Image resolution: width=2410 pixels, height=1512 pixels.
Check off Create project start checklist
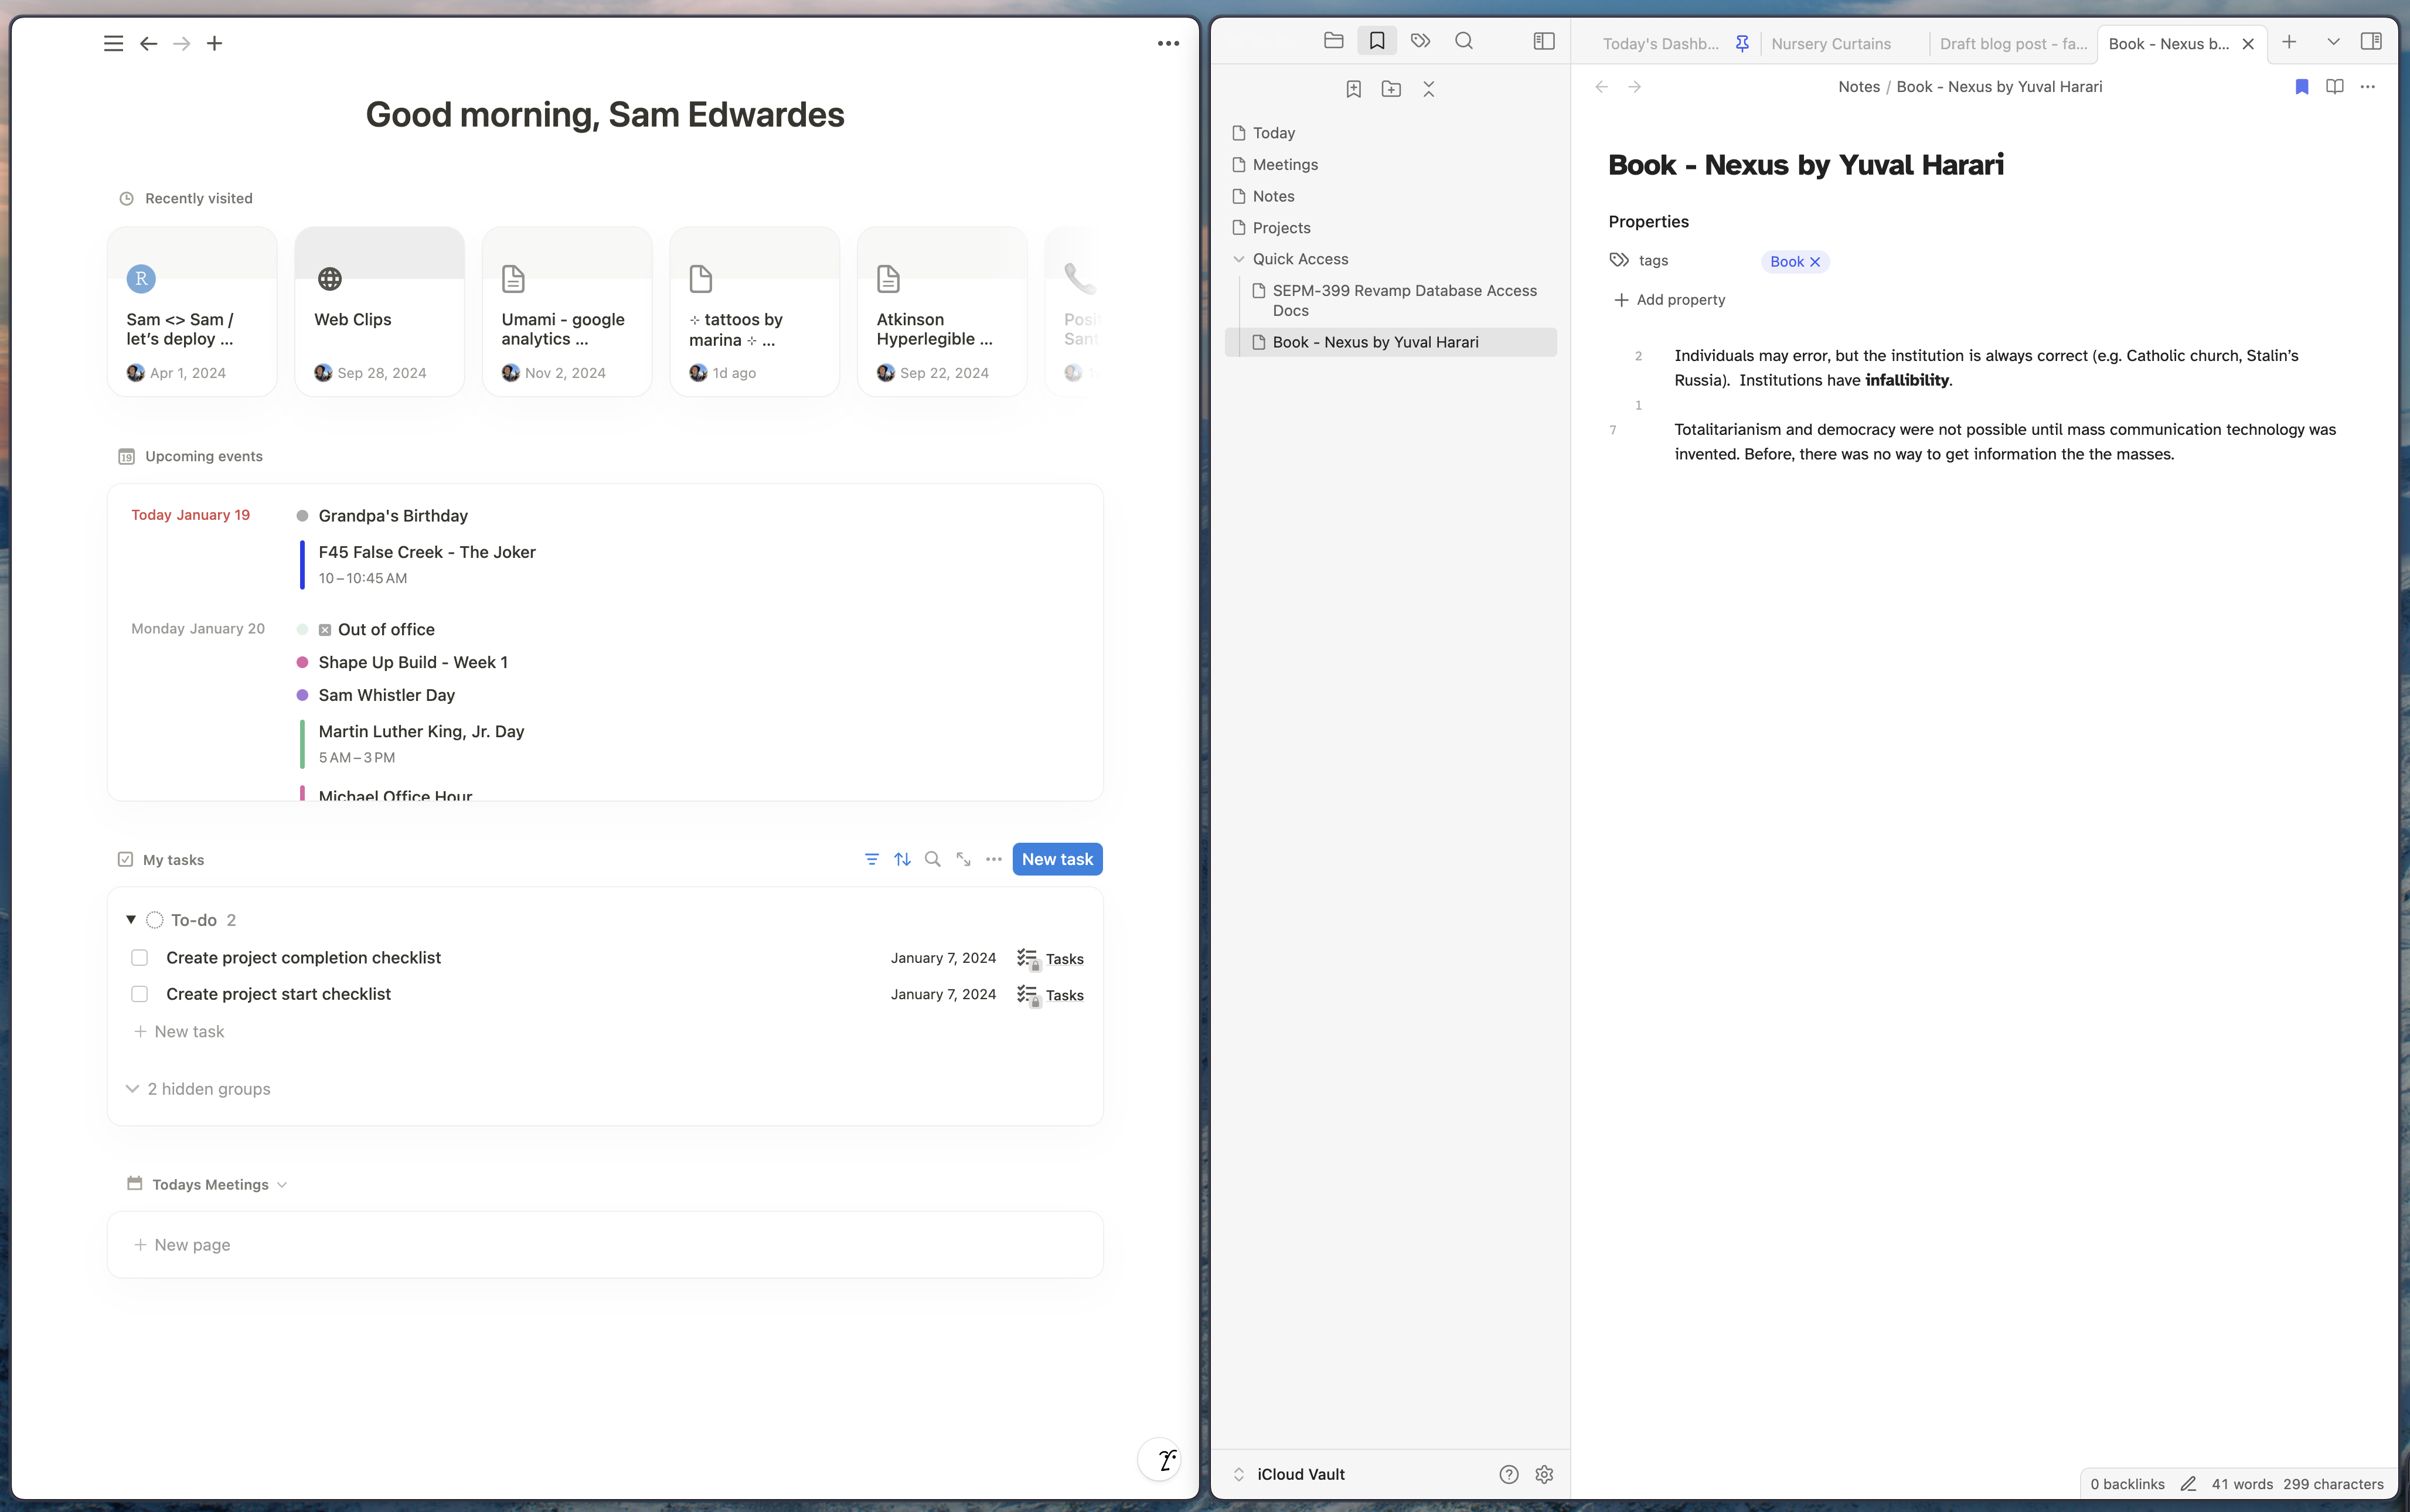[140, 993]
